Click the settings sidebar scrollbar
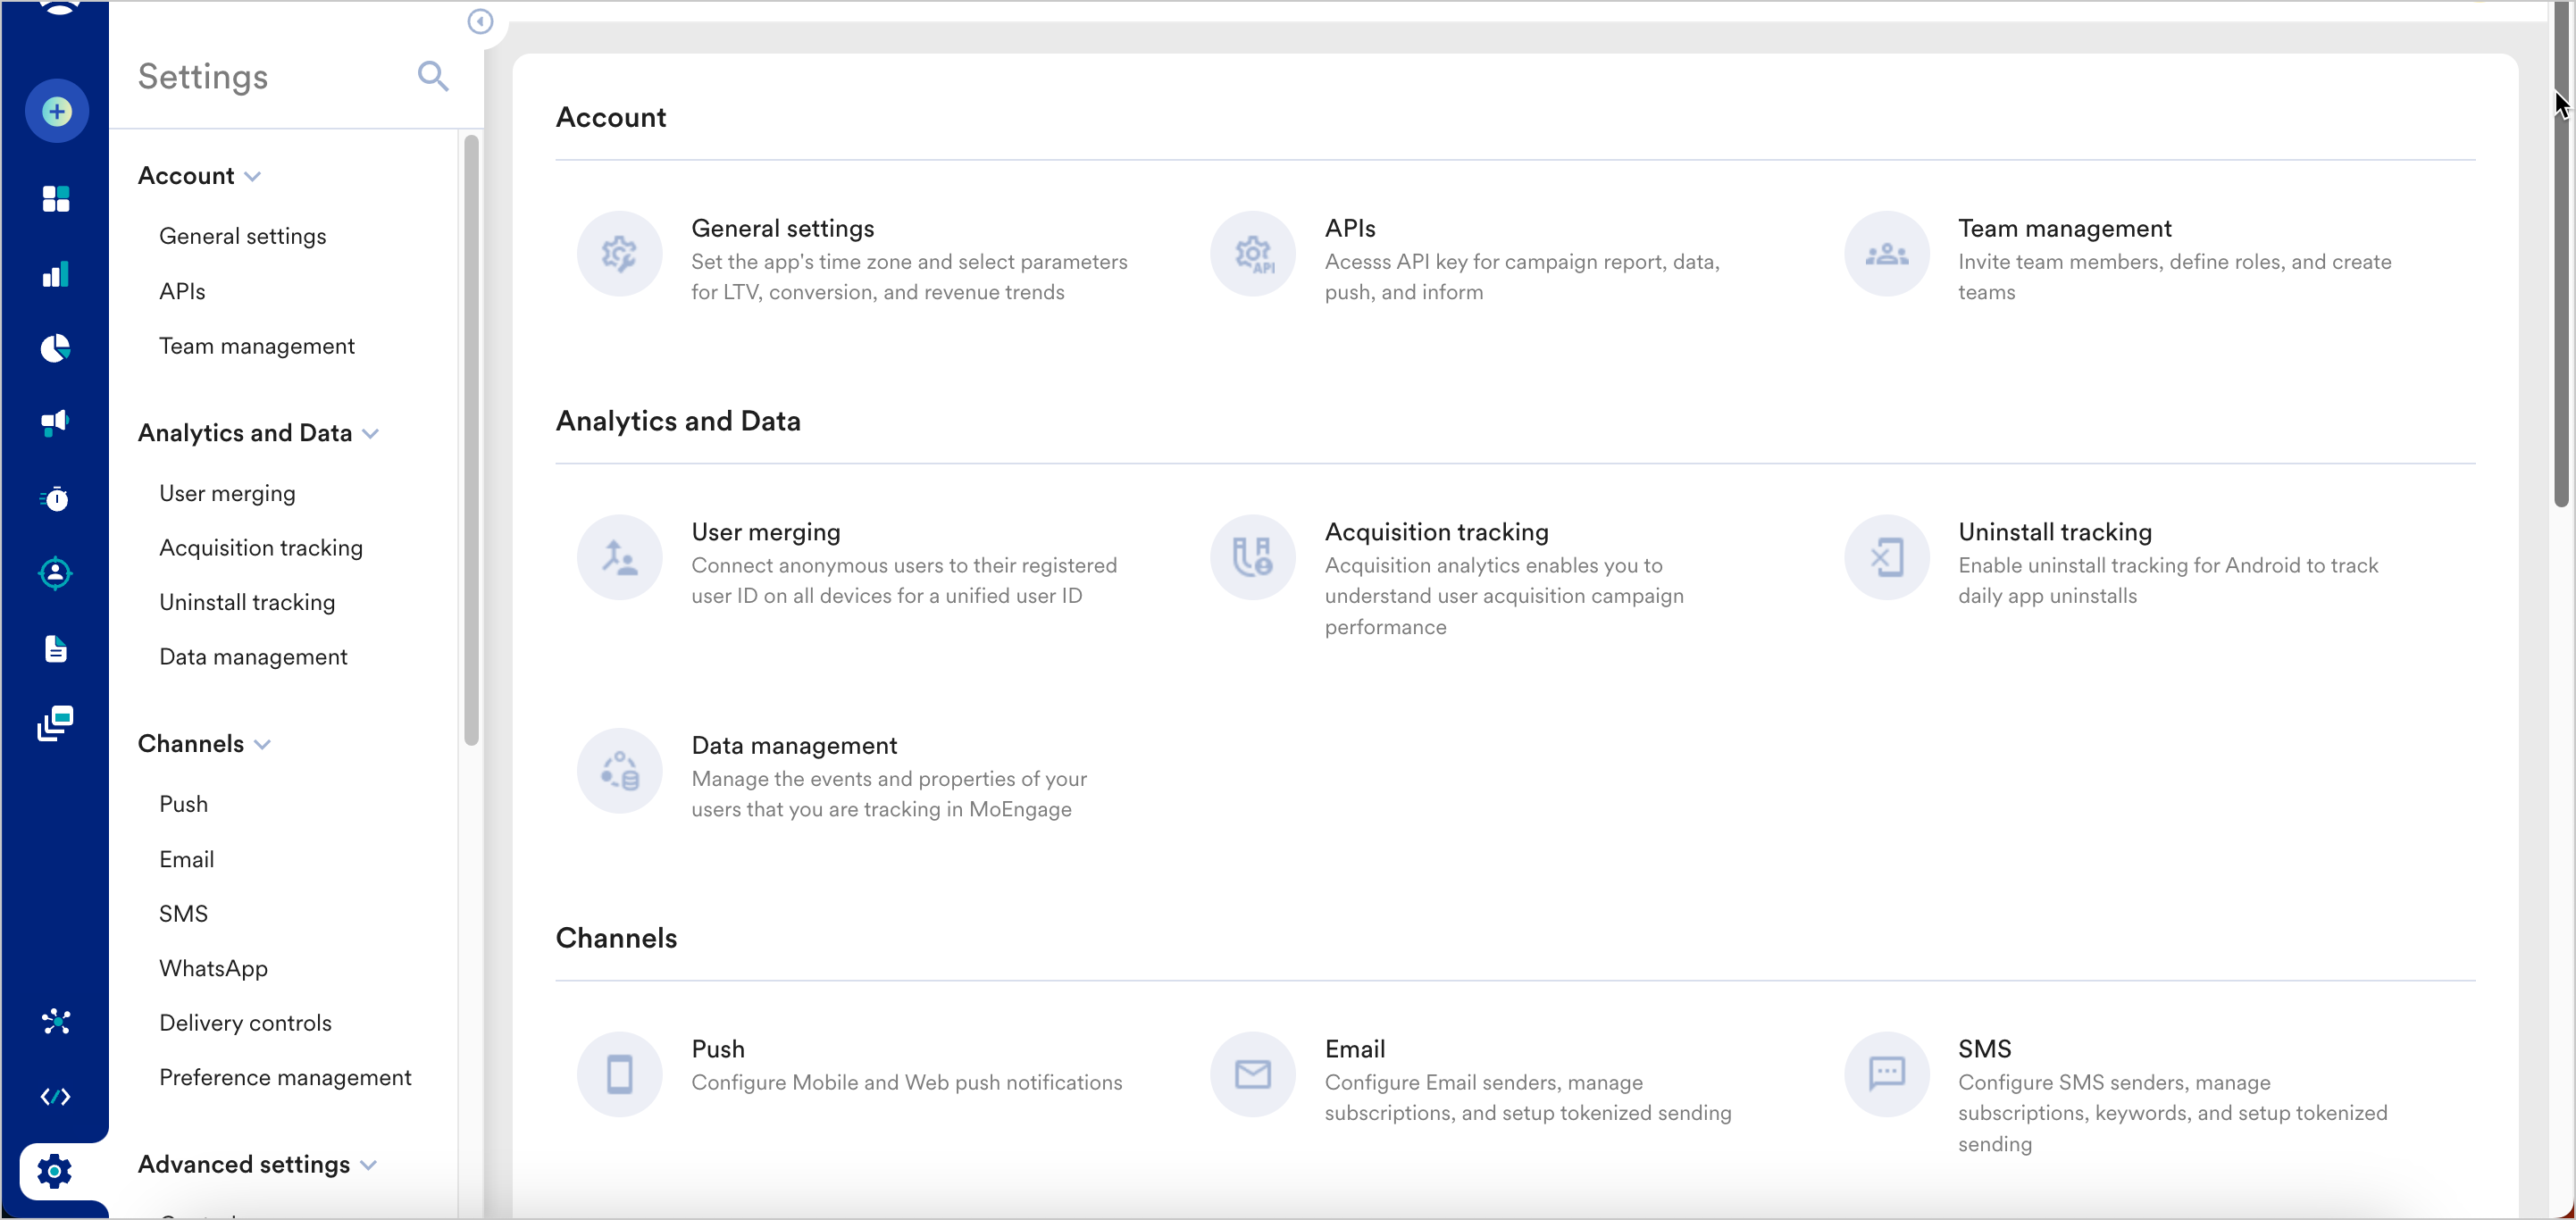 point(471,440)
